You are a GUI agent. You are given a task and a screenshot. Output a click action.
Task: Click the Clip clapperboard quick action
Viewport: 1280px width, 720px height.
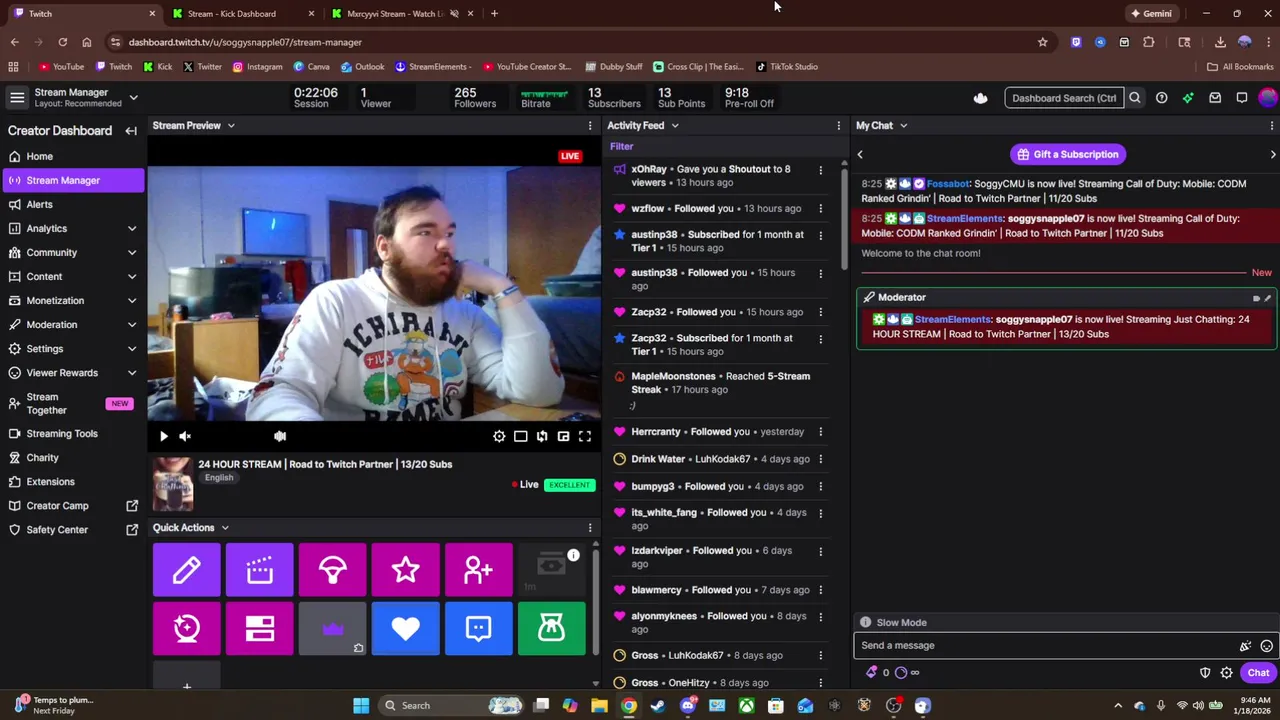tap(260, 570)
